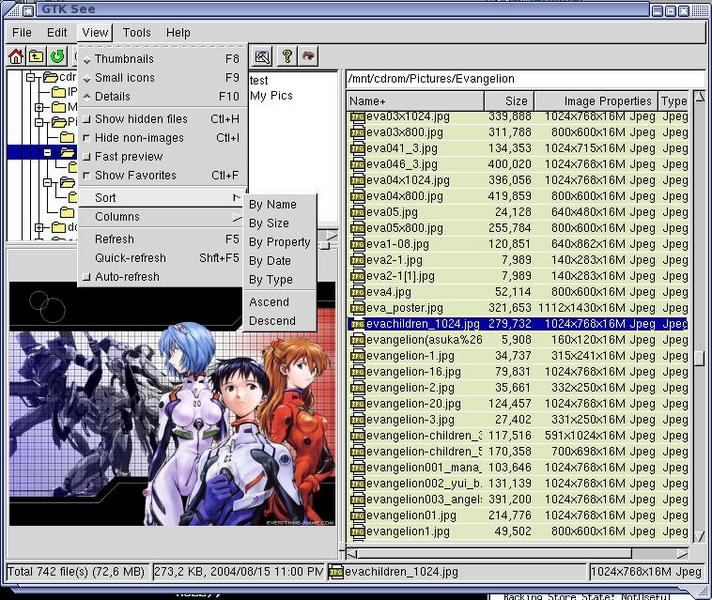Click JPG icon beside eva03x800.jpg

pos(357,133)
